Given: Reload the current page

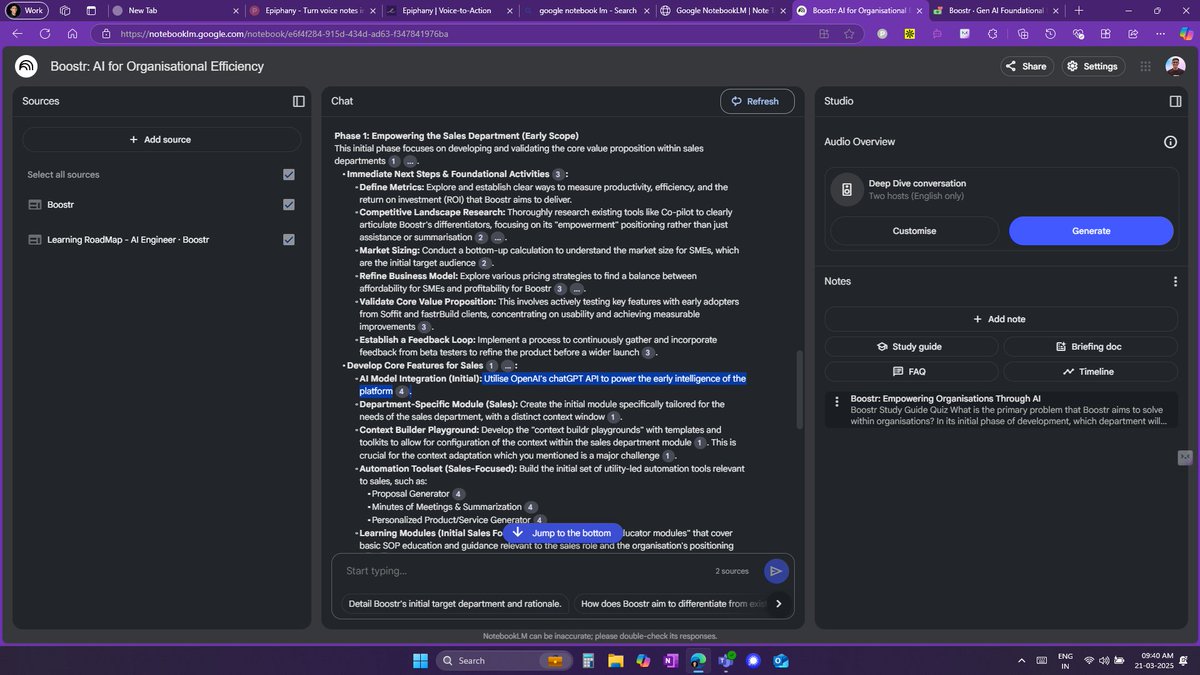Looking at the screenshot, I should (45, 33).
